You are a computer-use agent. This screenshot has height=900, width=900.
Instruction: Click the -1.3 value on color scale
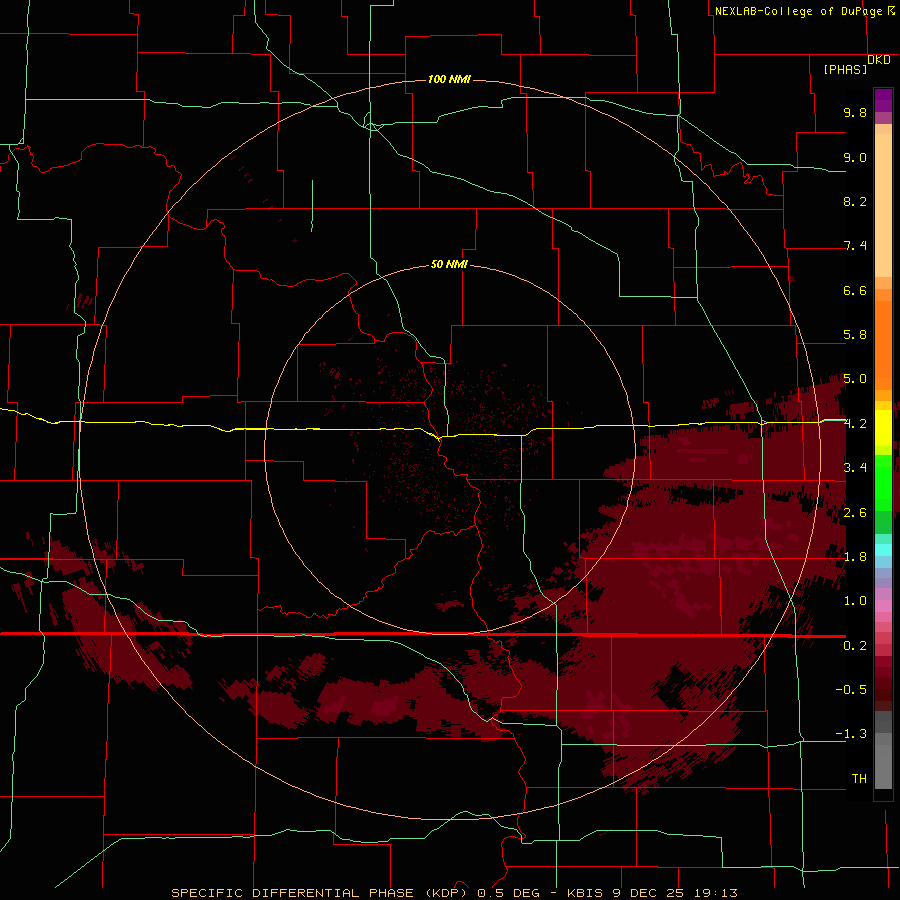851,734
